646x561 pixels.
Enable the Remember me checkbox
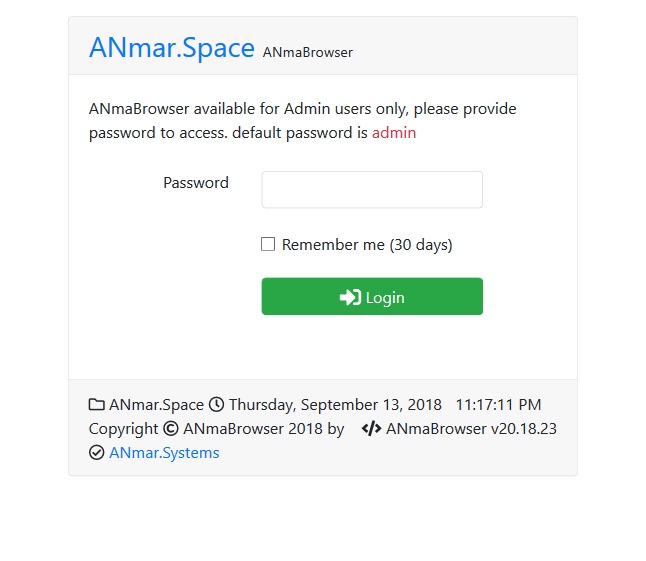(268, 244)
